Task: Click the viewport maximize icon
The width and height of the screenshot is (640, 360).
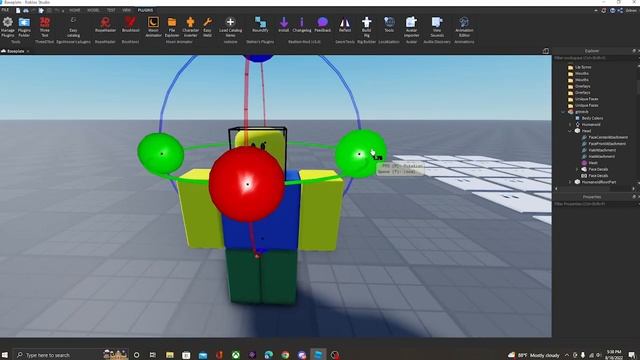Action: pos(546,51)
